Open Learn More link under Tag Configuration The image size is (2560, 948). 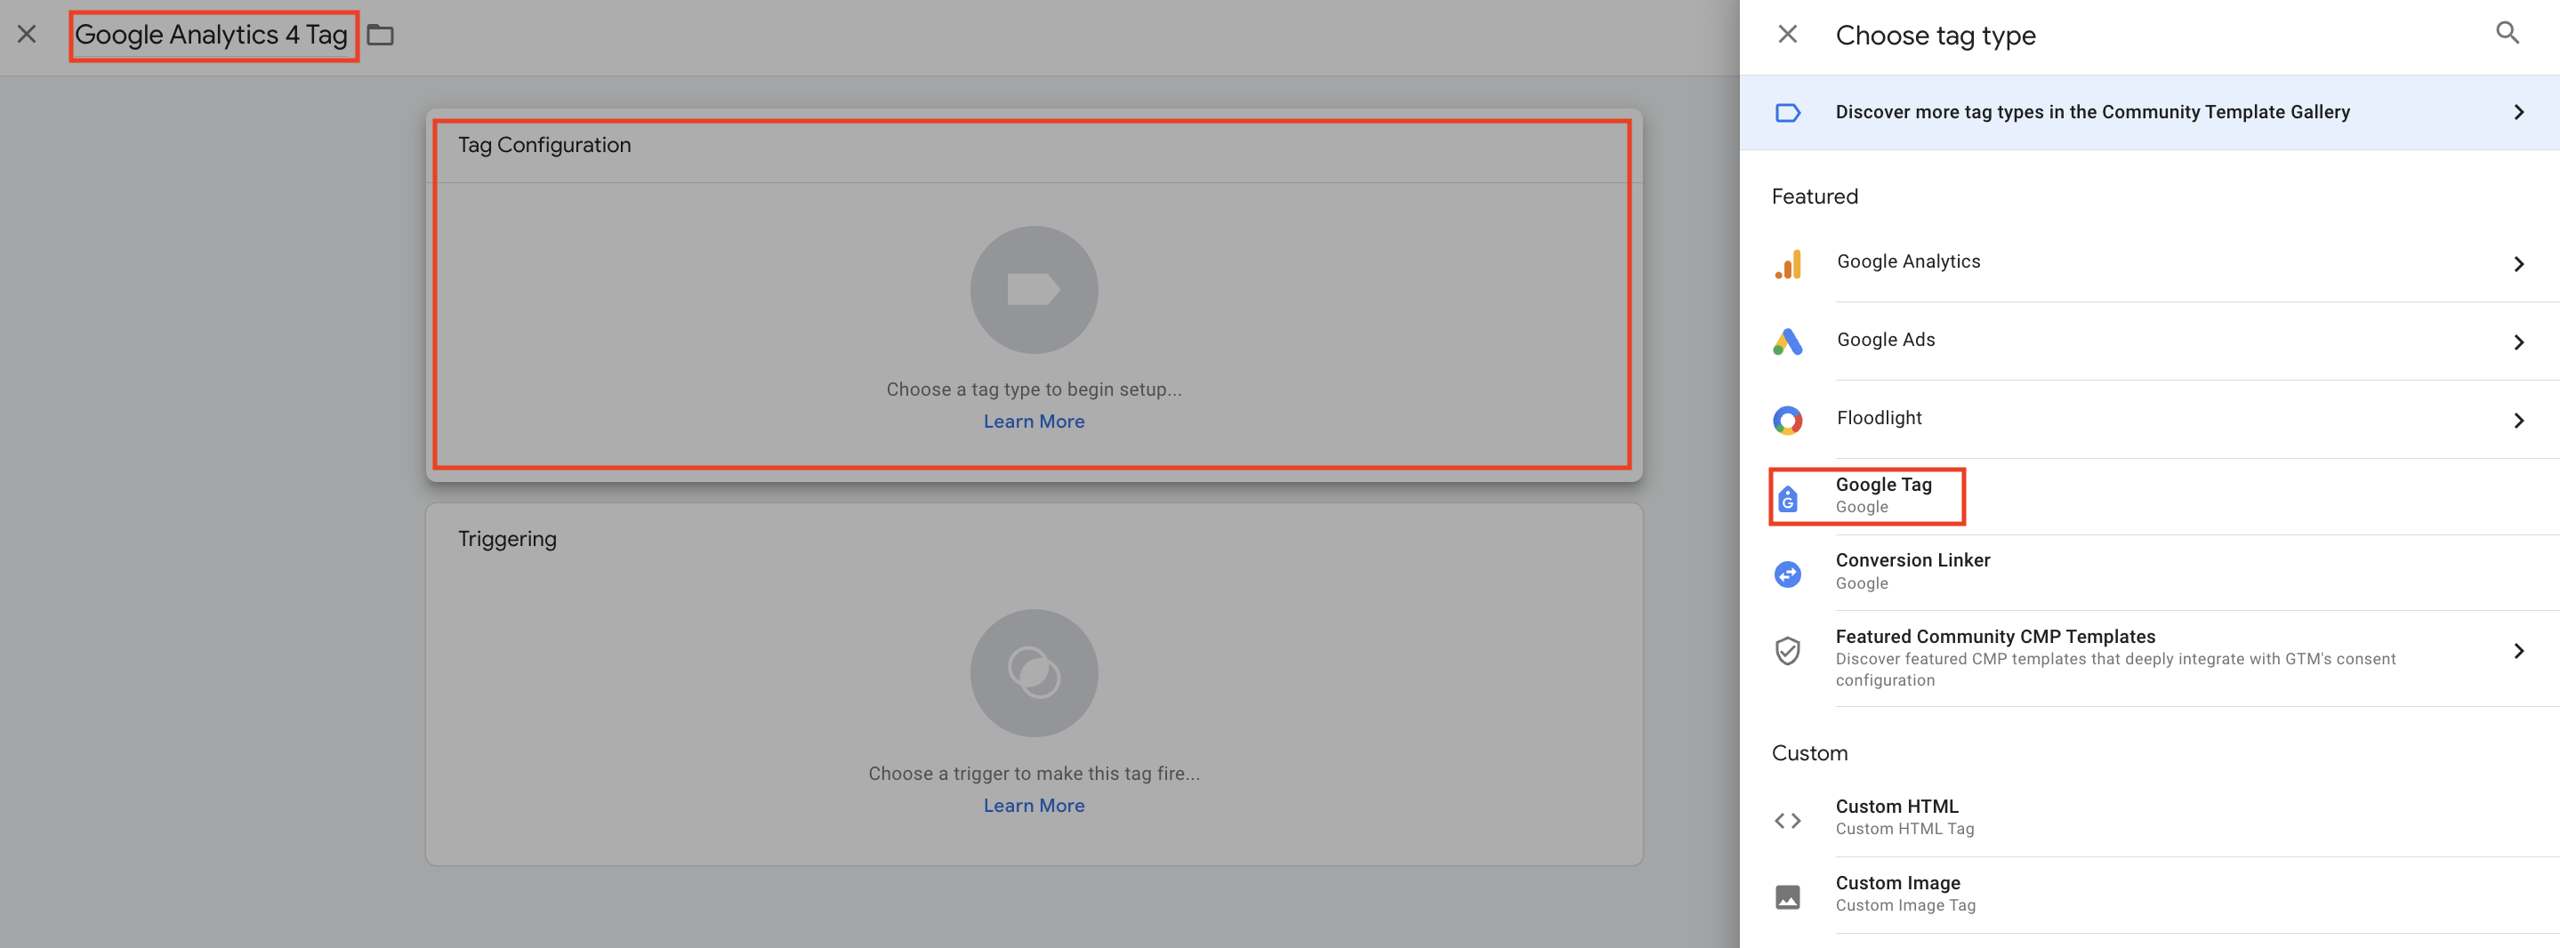tap(1034, 422)
